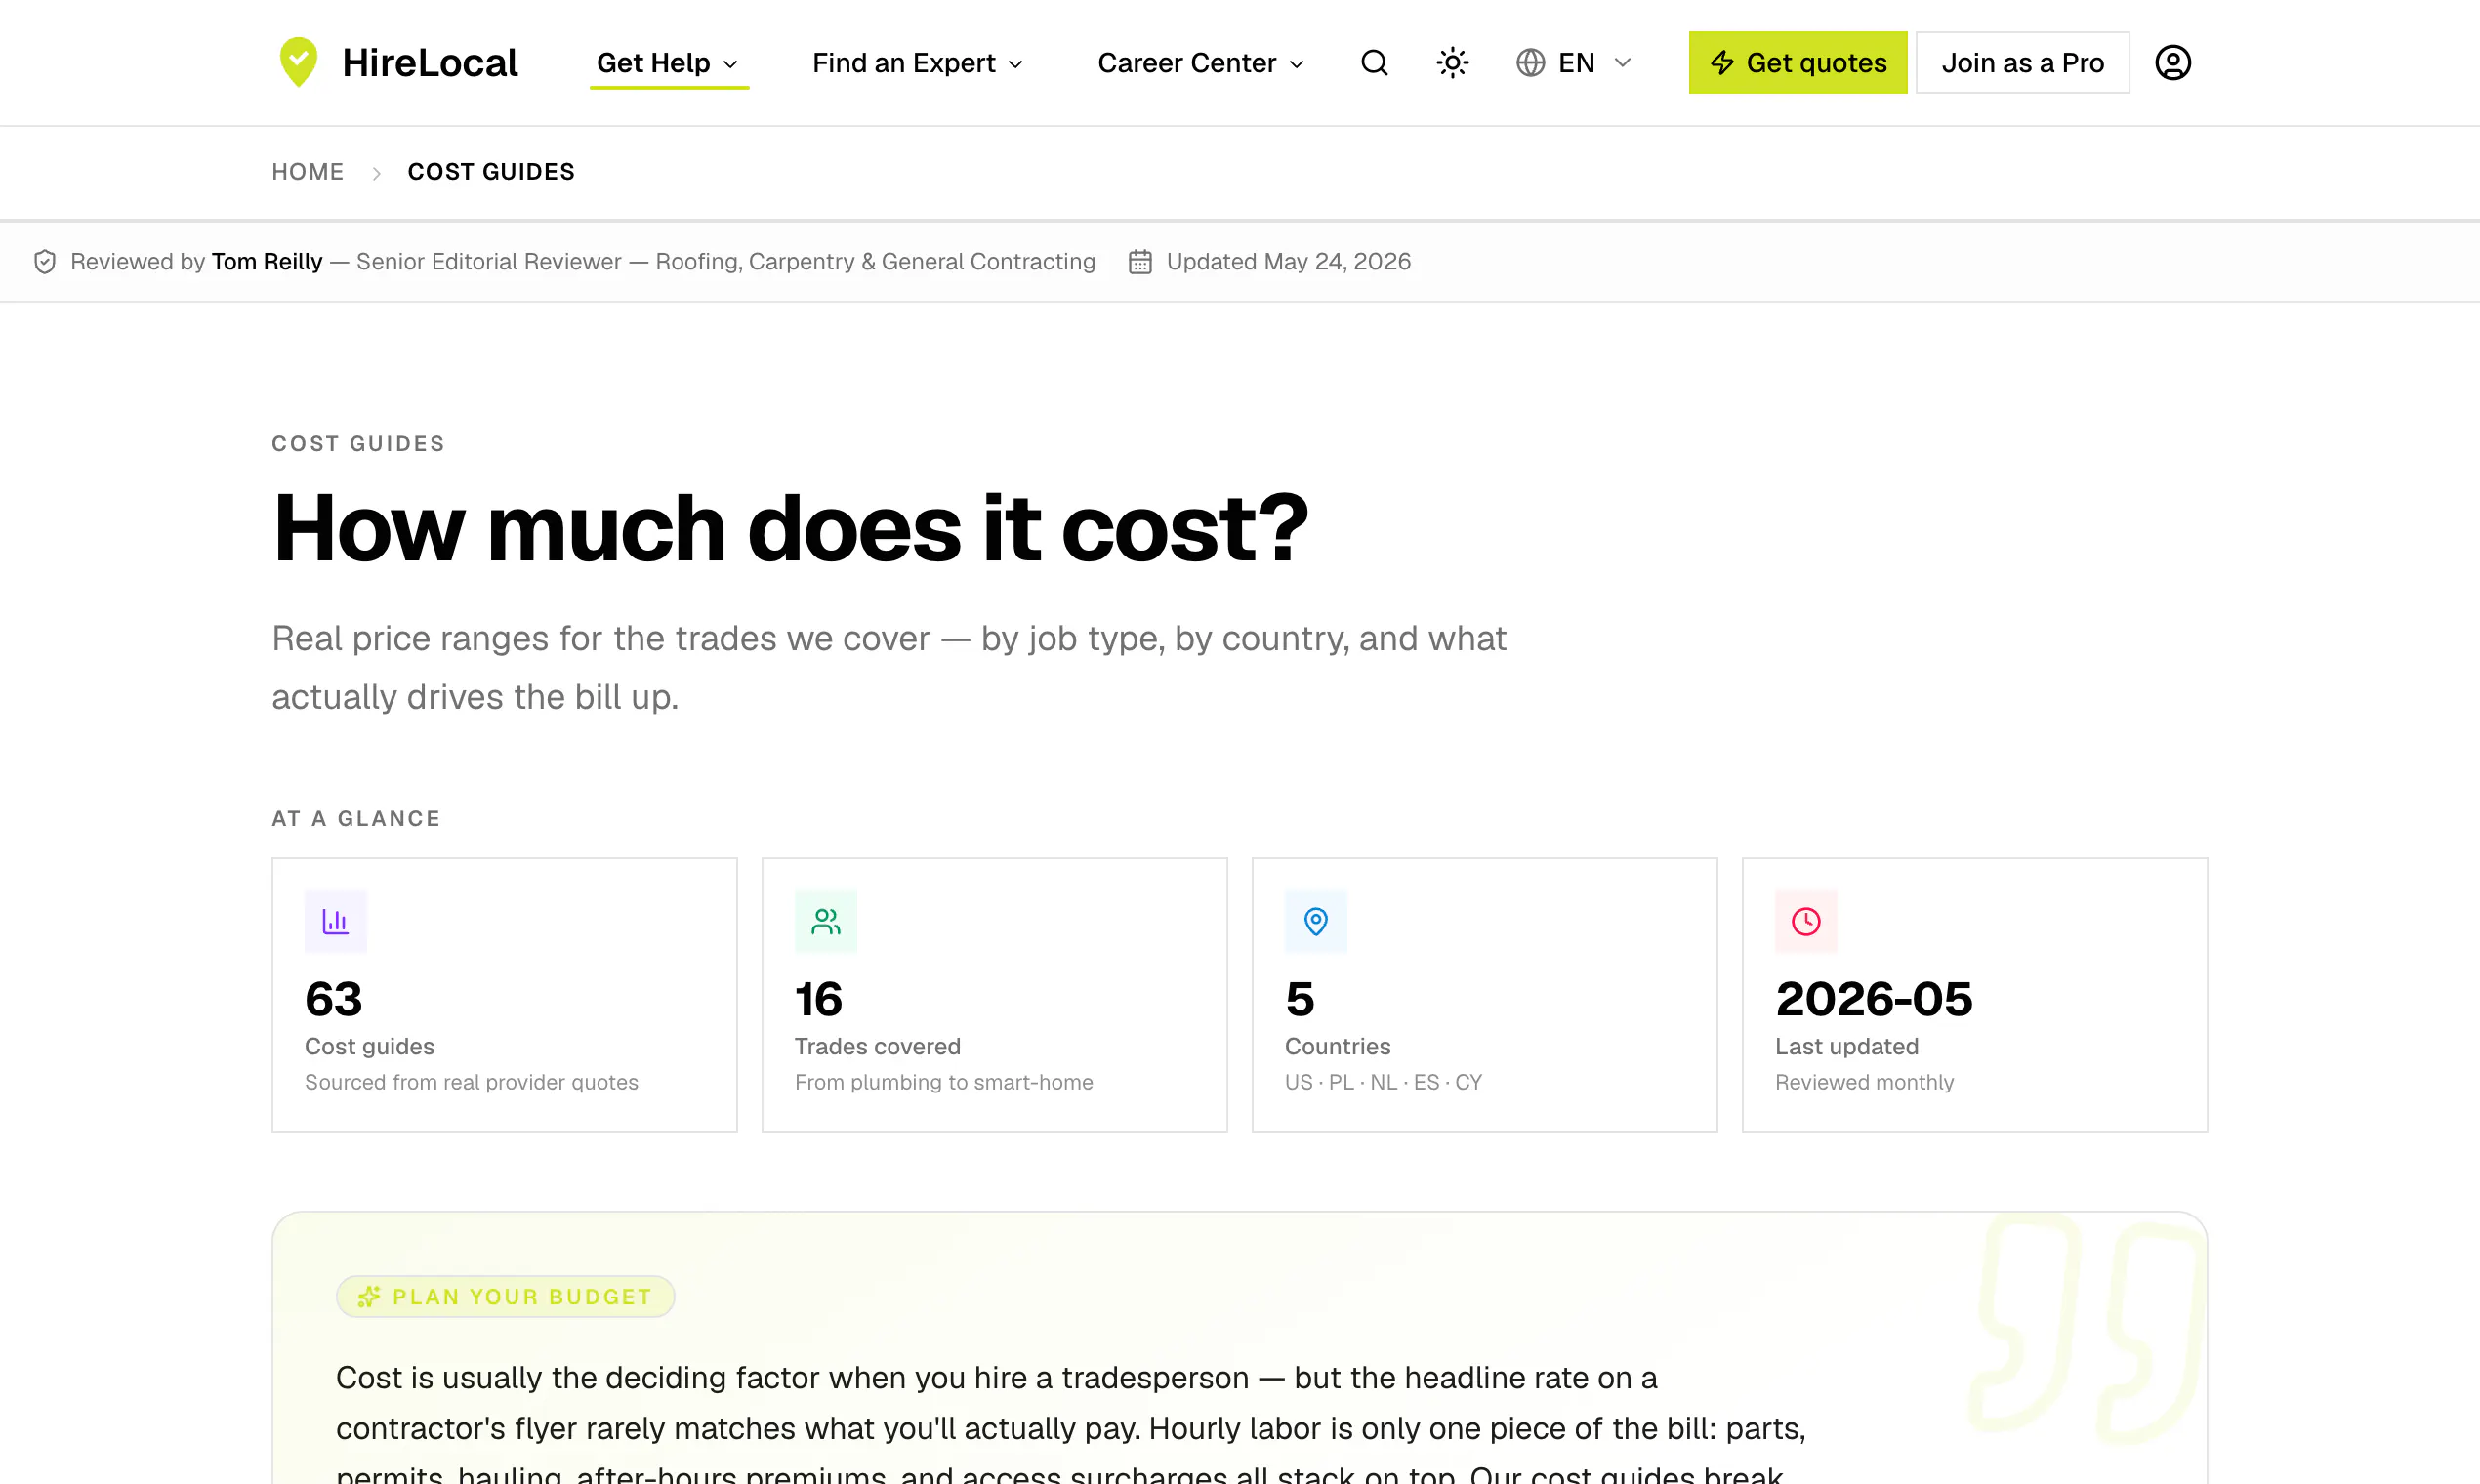Open reviewer Tom Reilly's name
The width and height of the screenshot is (2480, 1484).
coord(267,262)
